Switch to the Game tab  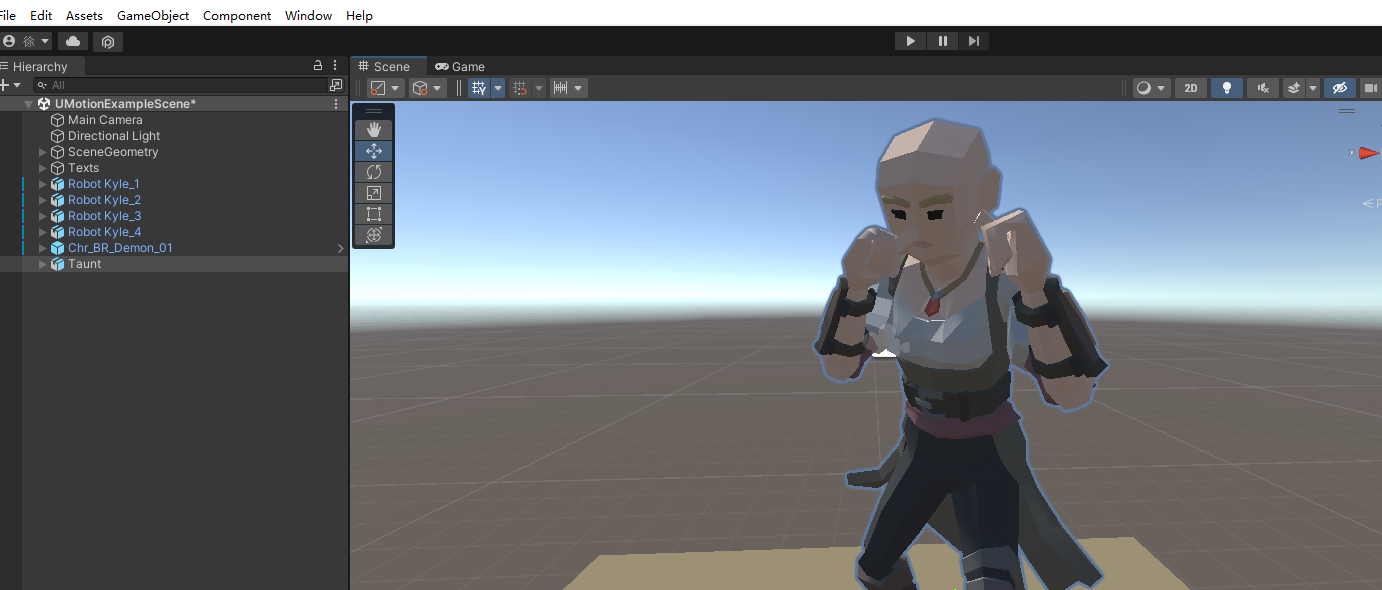pos(460,66)
